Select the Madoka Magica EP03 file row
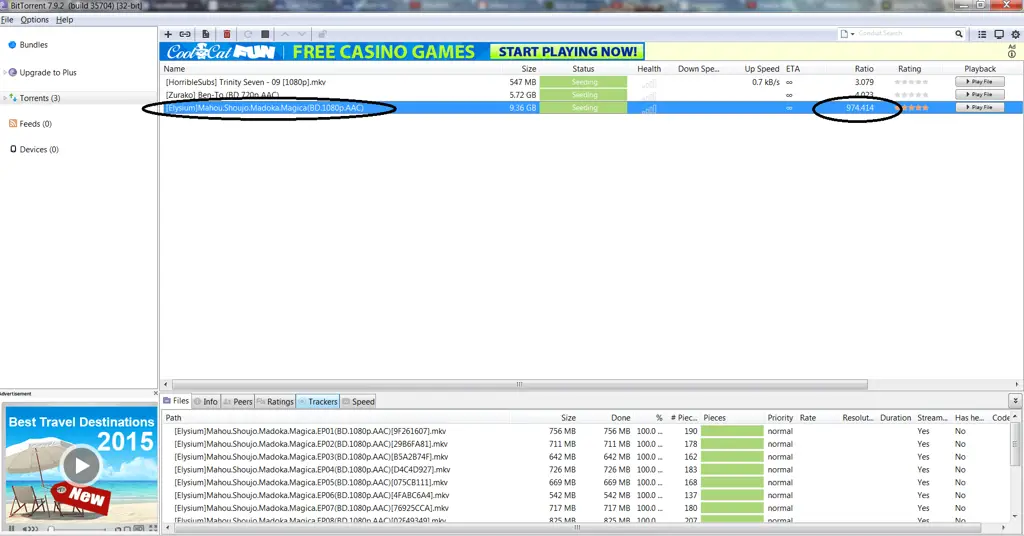Image resolution: width=1024 pixels, height=536 pixels. tap(586, 456)
